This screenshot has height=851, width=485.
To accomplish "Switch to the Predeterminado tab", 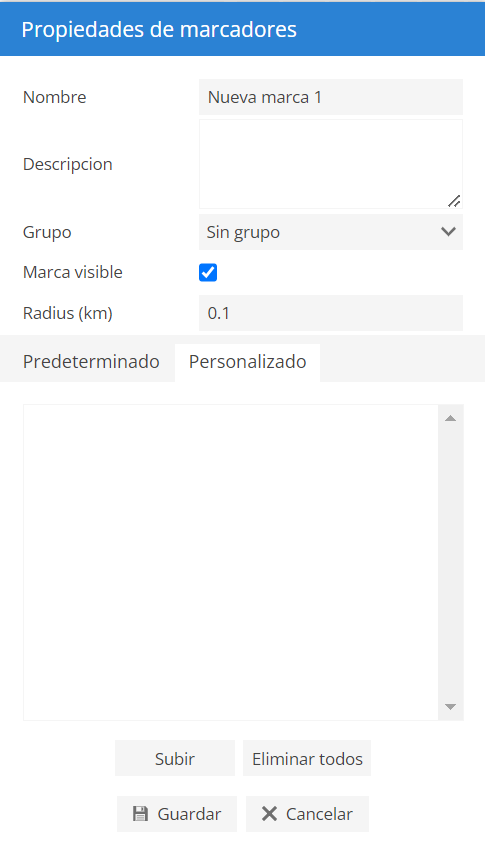I will point(91,361).
